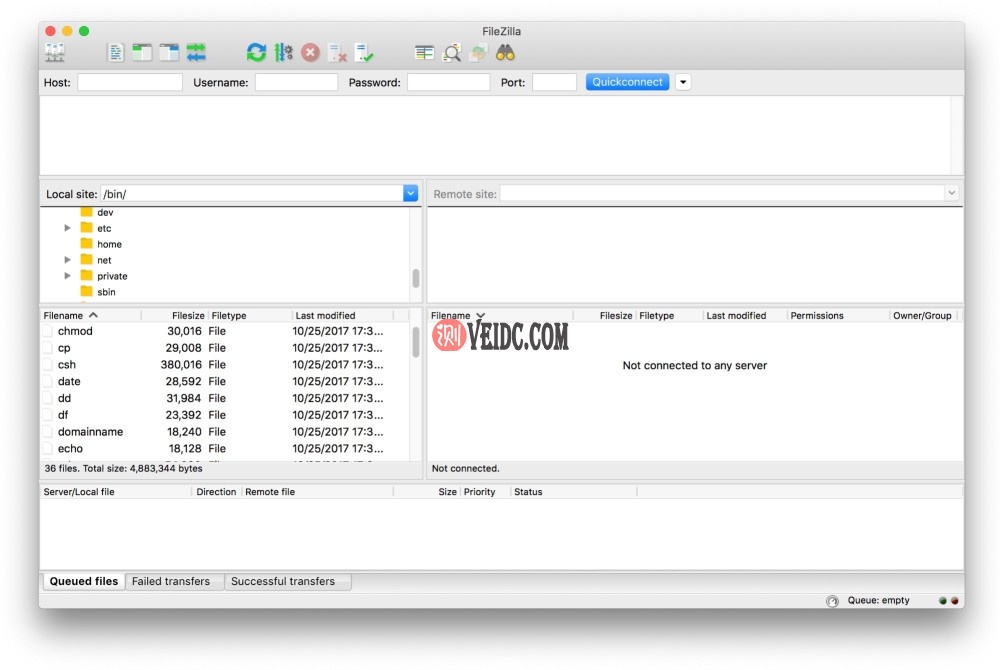Open the binoculars file search icon
The height and width of the screenshot is (670, 1000).
506,53
